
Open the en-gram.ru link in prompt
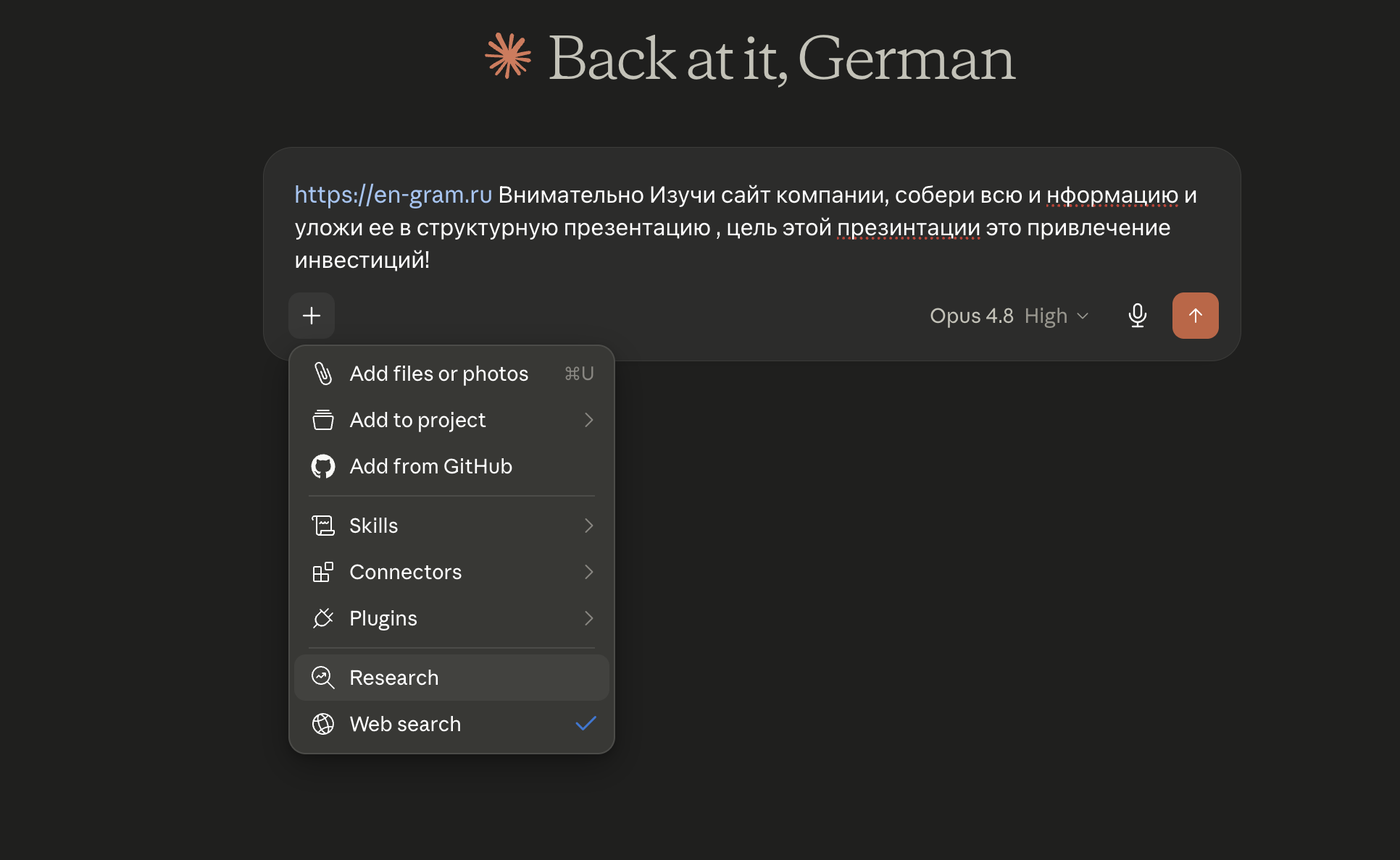click(x=393, y=194)
